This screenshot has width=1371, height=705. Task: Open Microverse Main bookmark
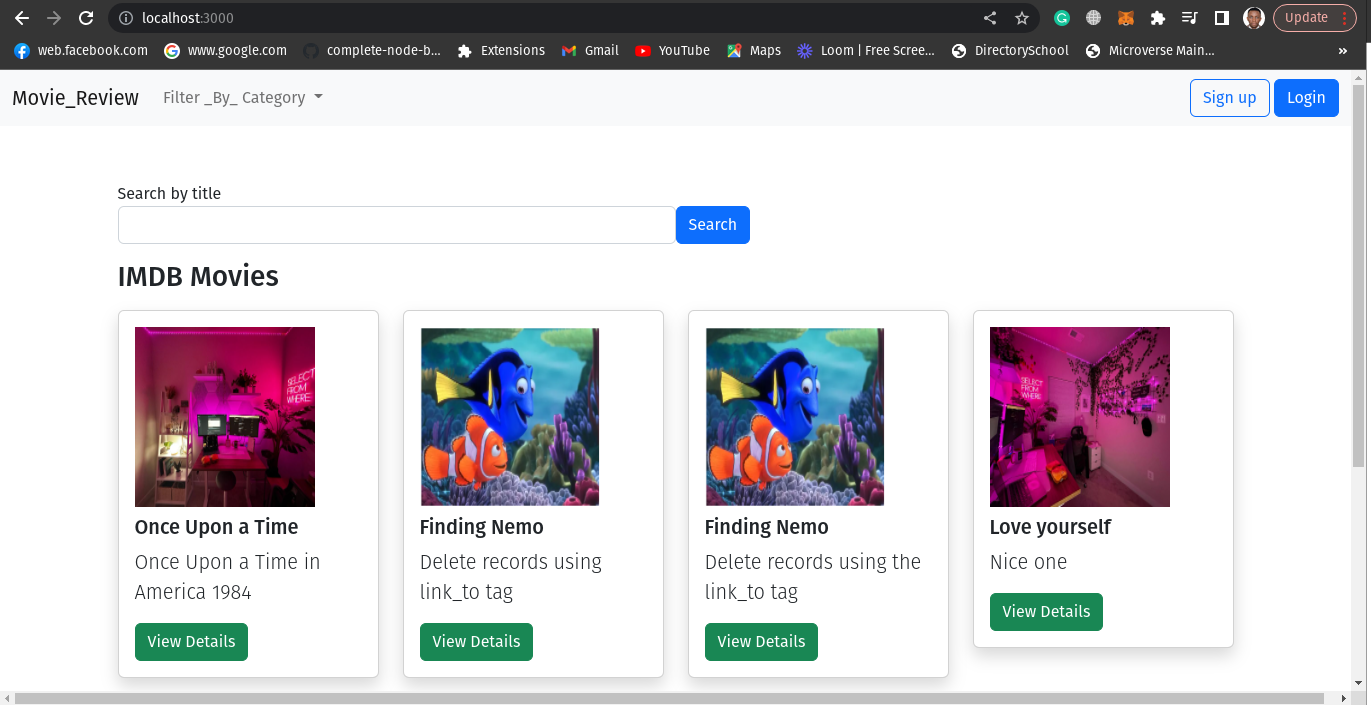[x=1150, y=50]
